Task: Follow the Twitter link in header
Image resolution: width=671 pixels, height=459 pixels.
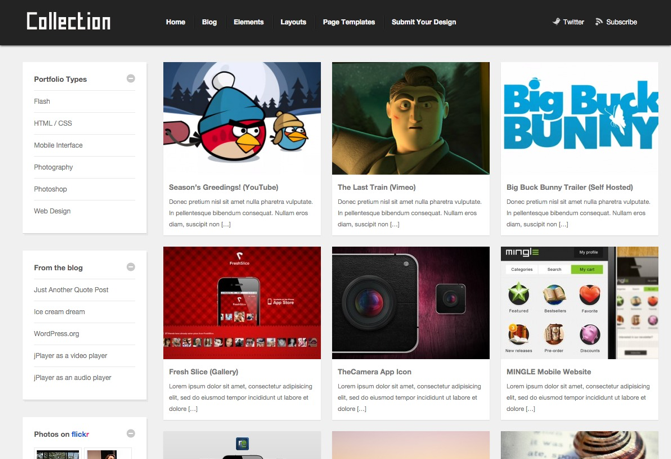Action: click(573, 22)
